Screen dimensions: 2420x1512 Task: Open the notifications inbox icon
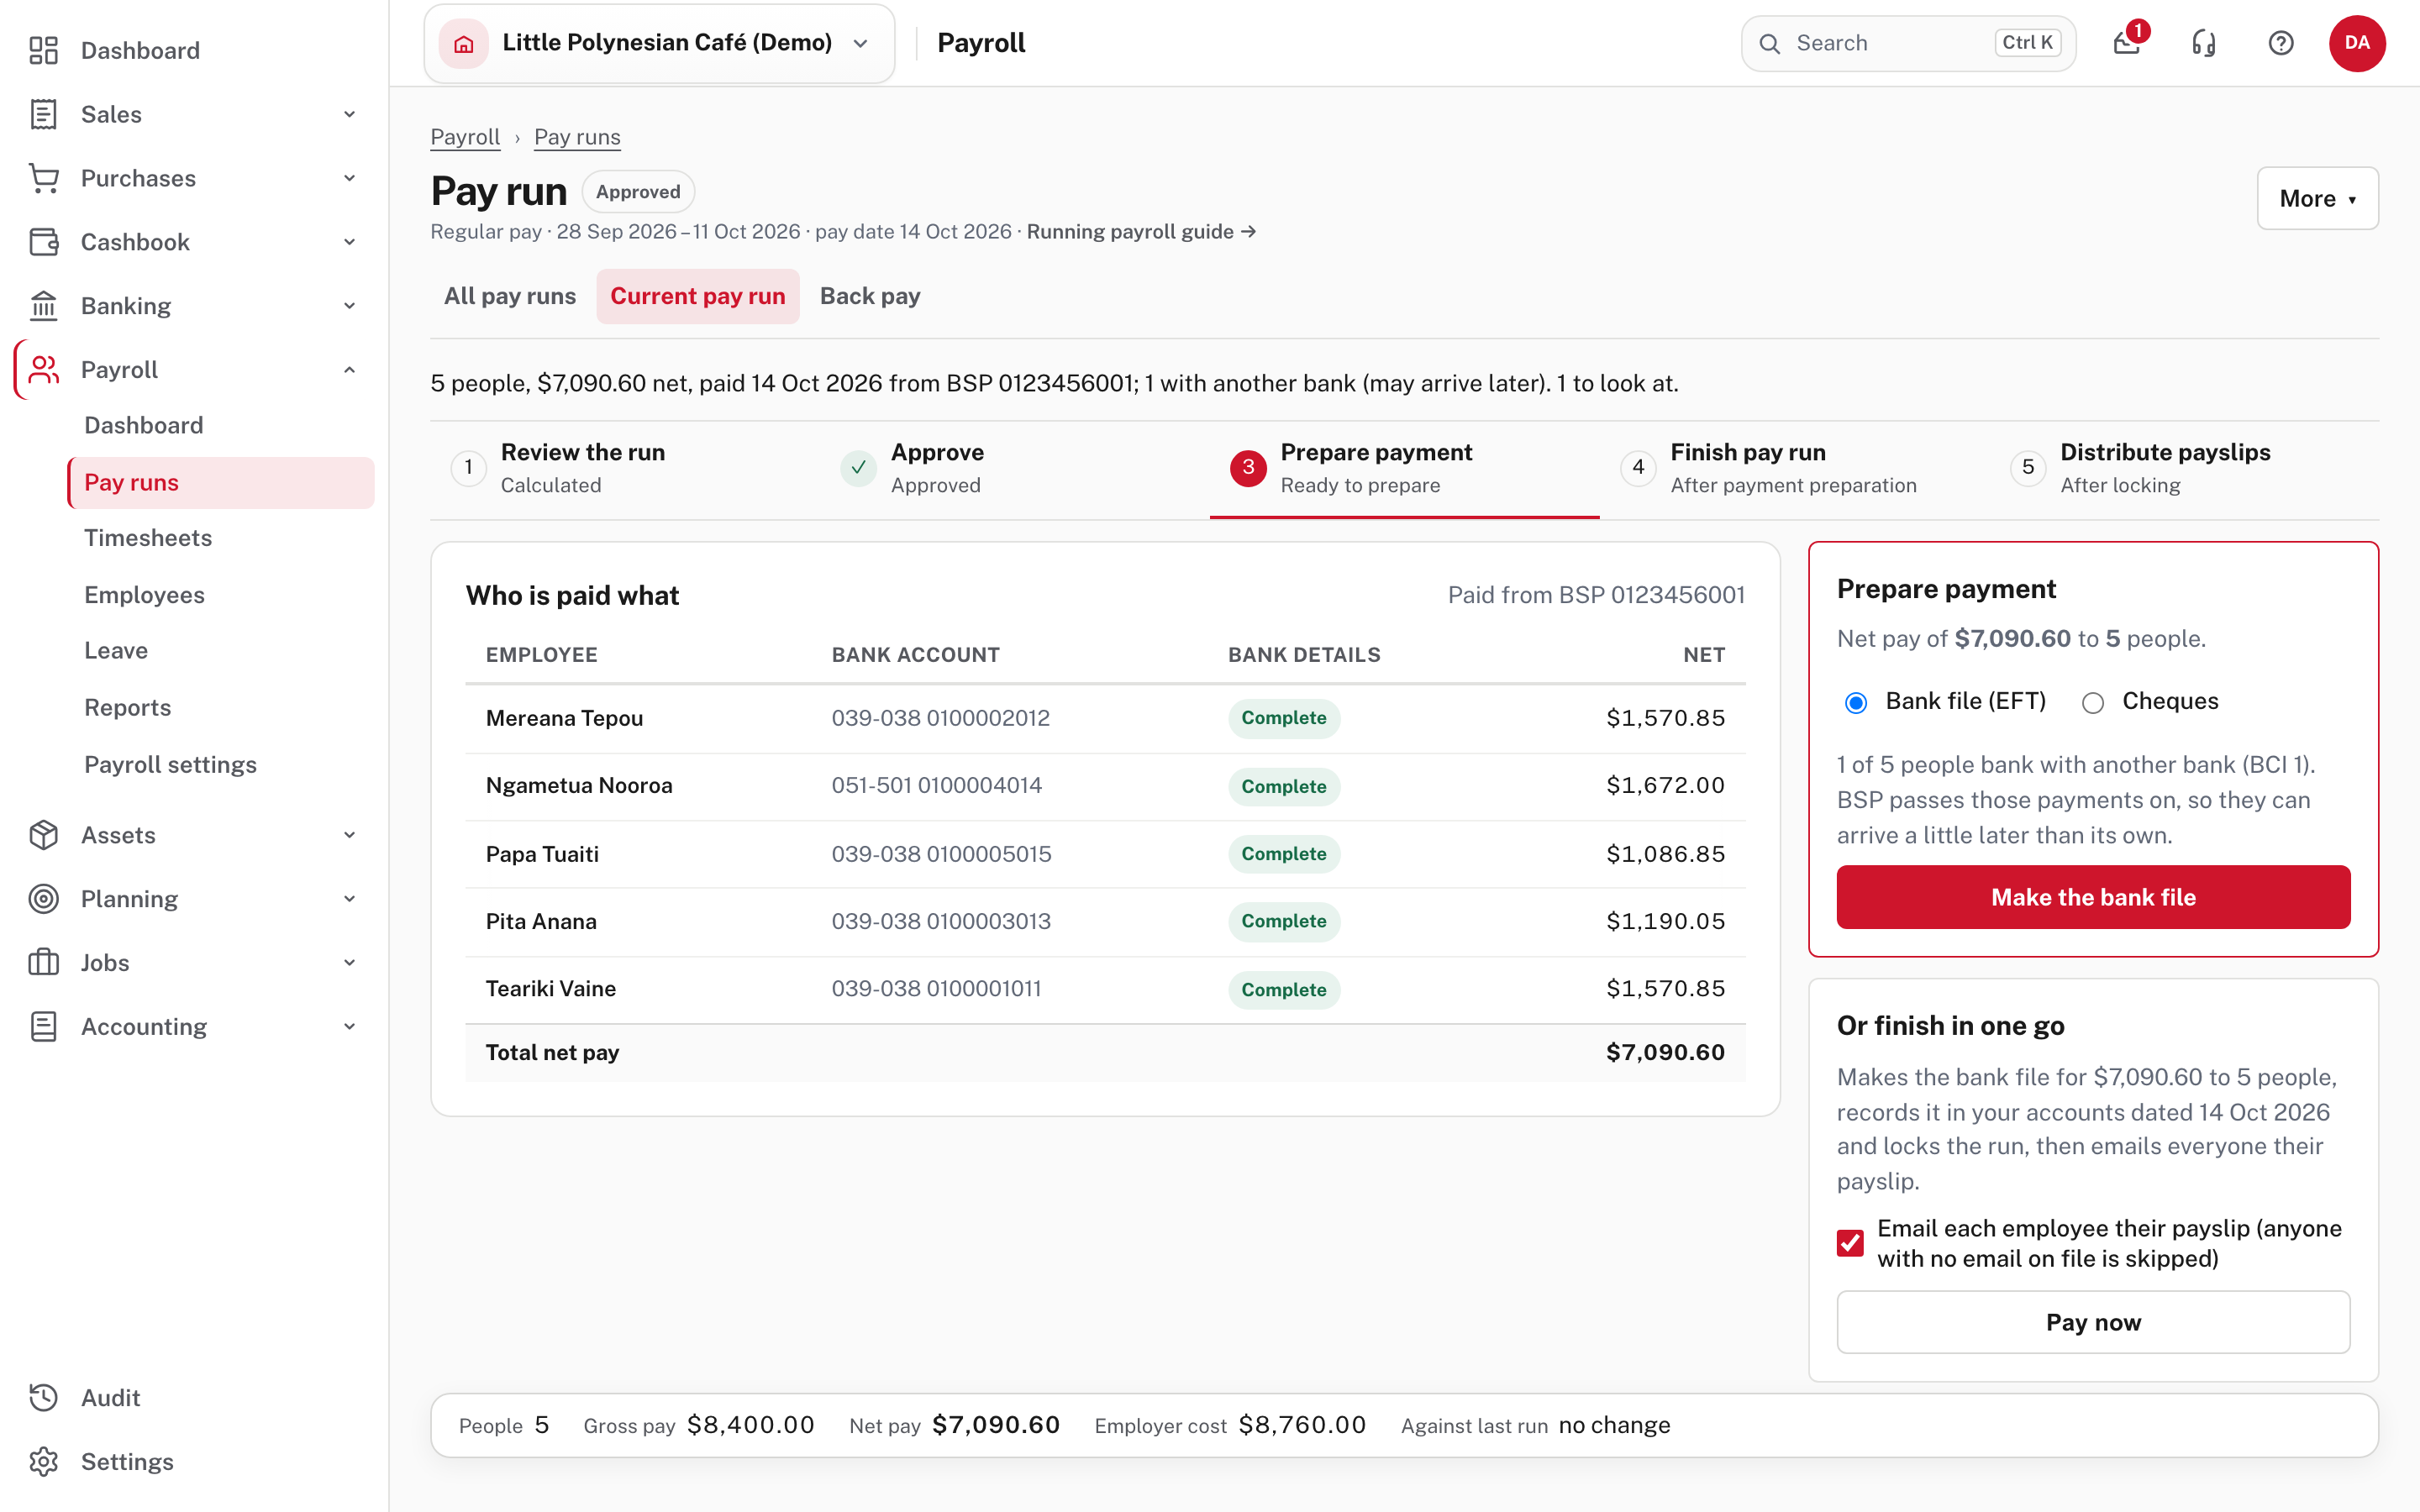[x=2127, y=43]
